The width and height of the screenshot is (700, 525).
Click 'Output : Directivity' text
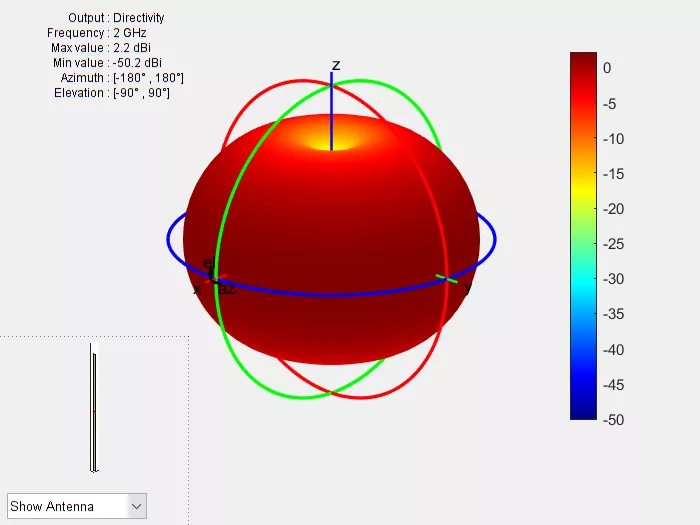[x=116, y=18]
